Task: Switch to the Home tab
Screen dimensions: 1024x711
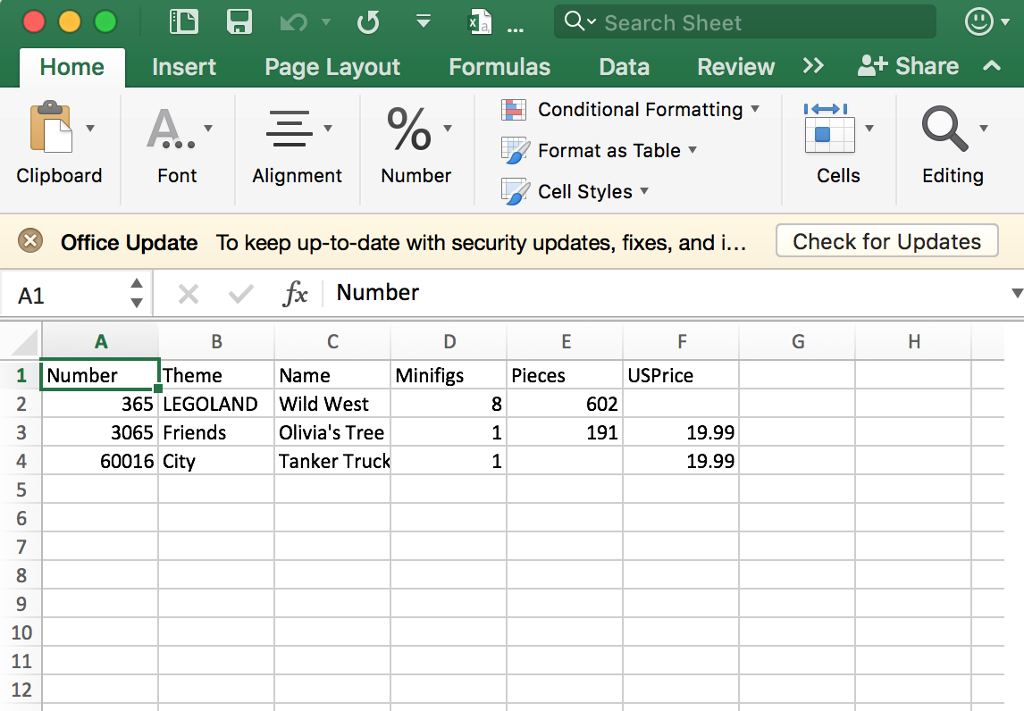Action: 72,67
